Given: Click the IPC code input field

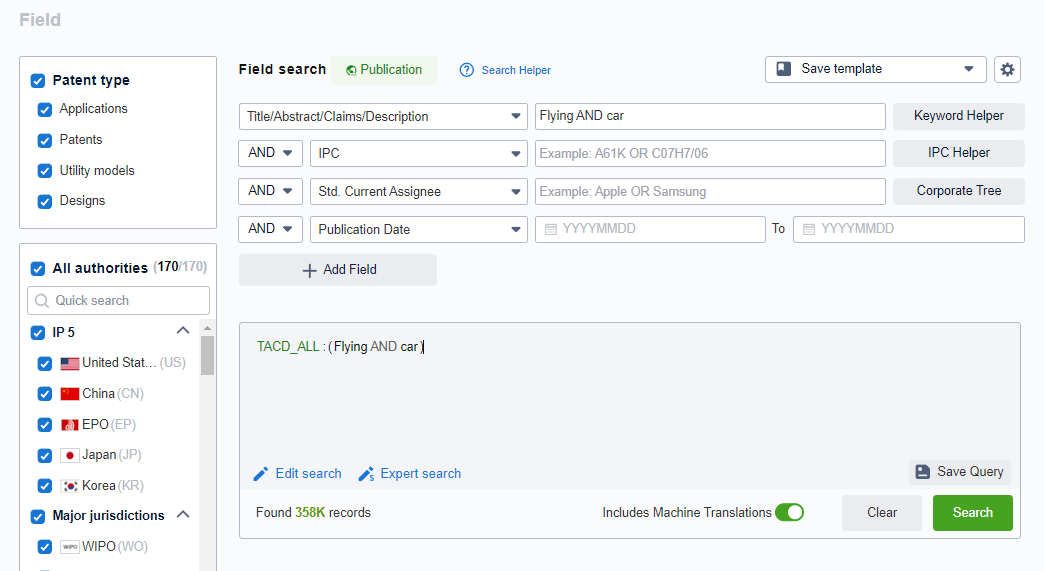Looking at the screenshot, I should point(709,153).
